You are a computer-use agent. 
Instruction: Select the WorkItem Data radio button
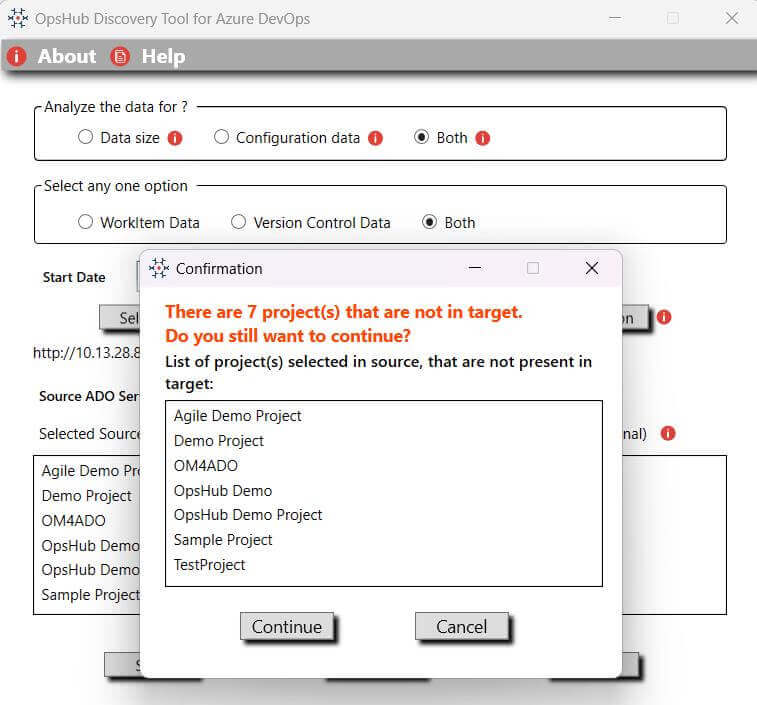click(85, 222)
